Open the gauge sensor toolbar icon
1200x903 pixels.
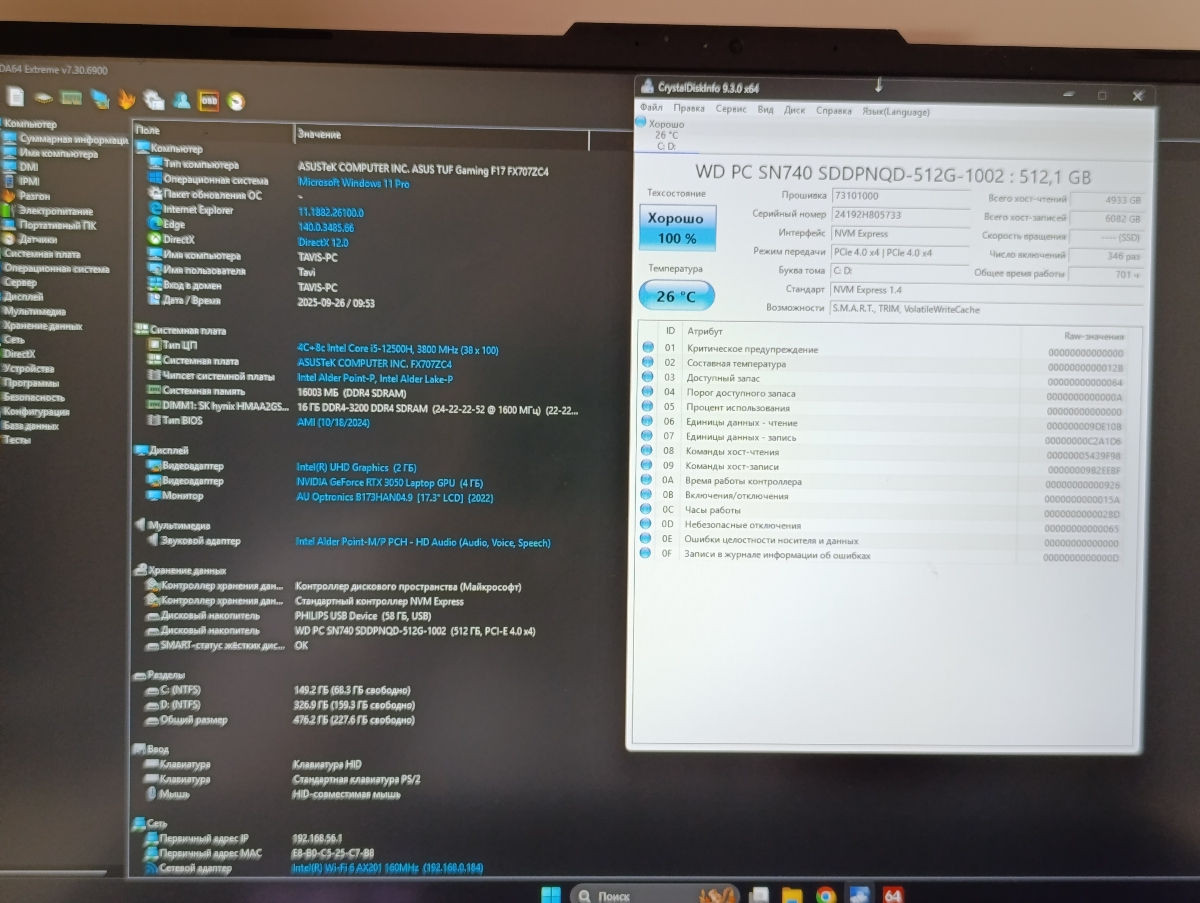click(236, 101)
